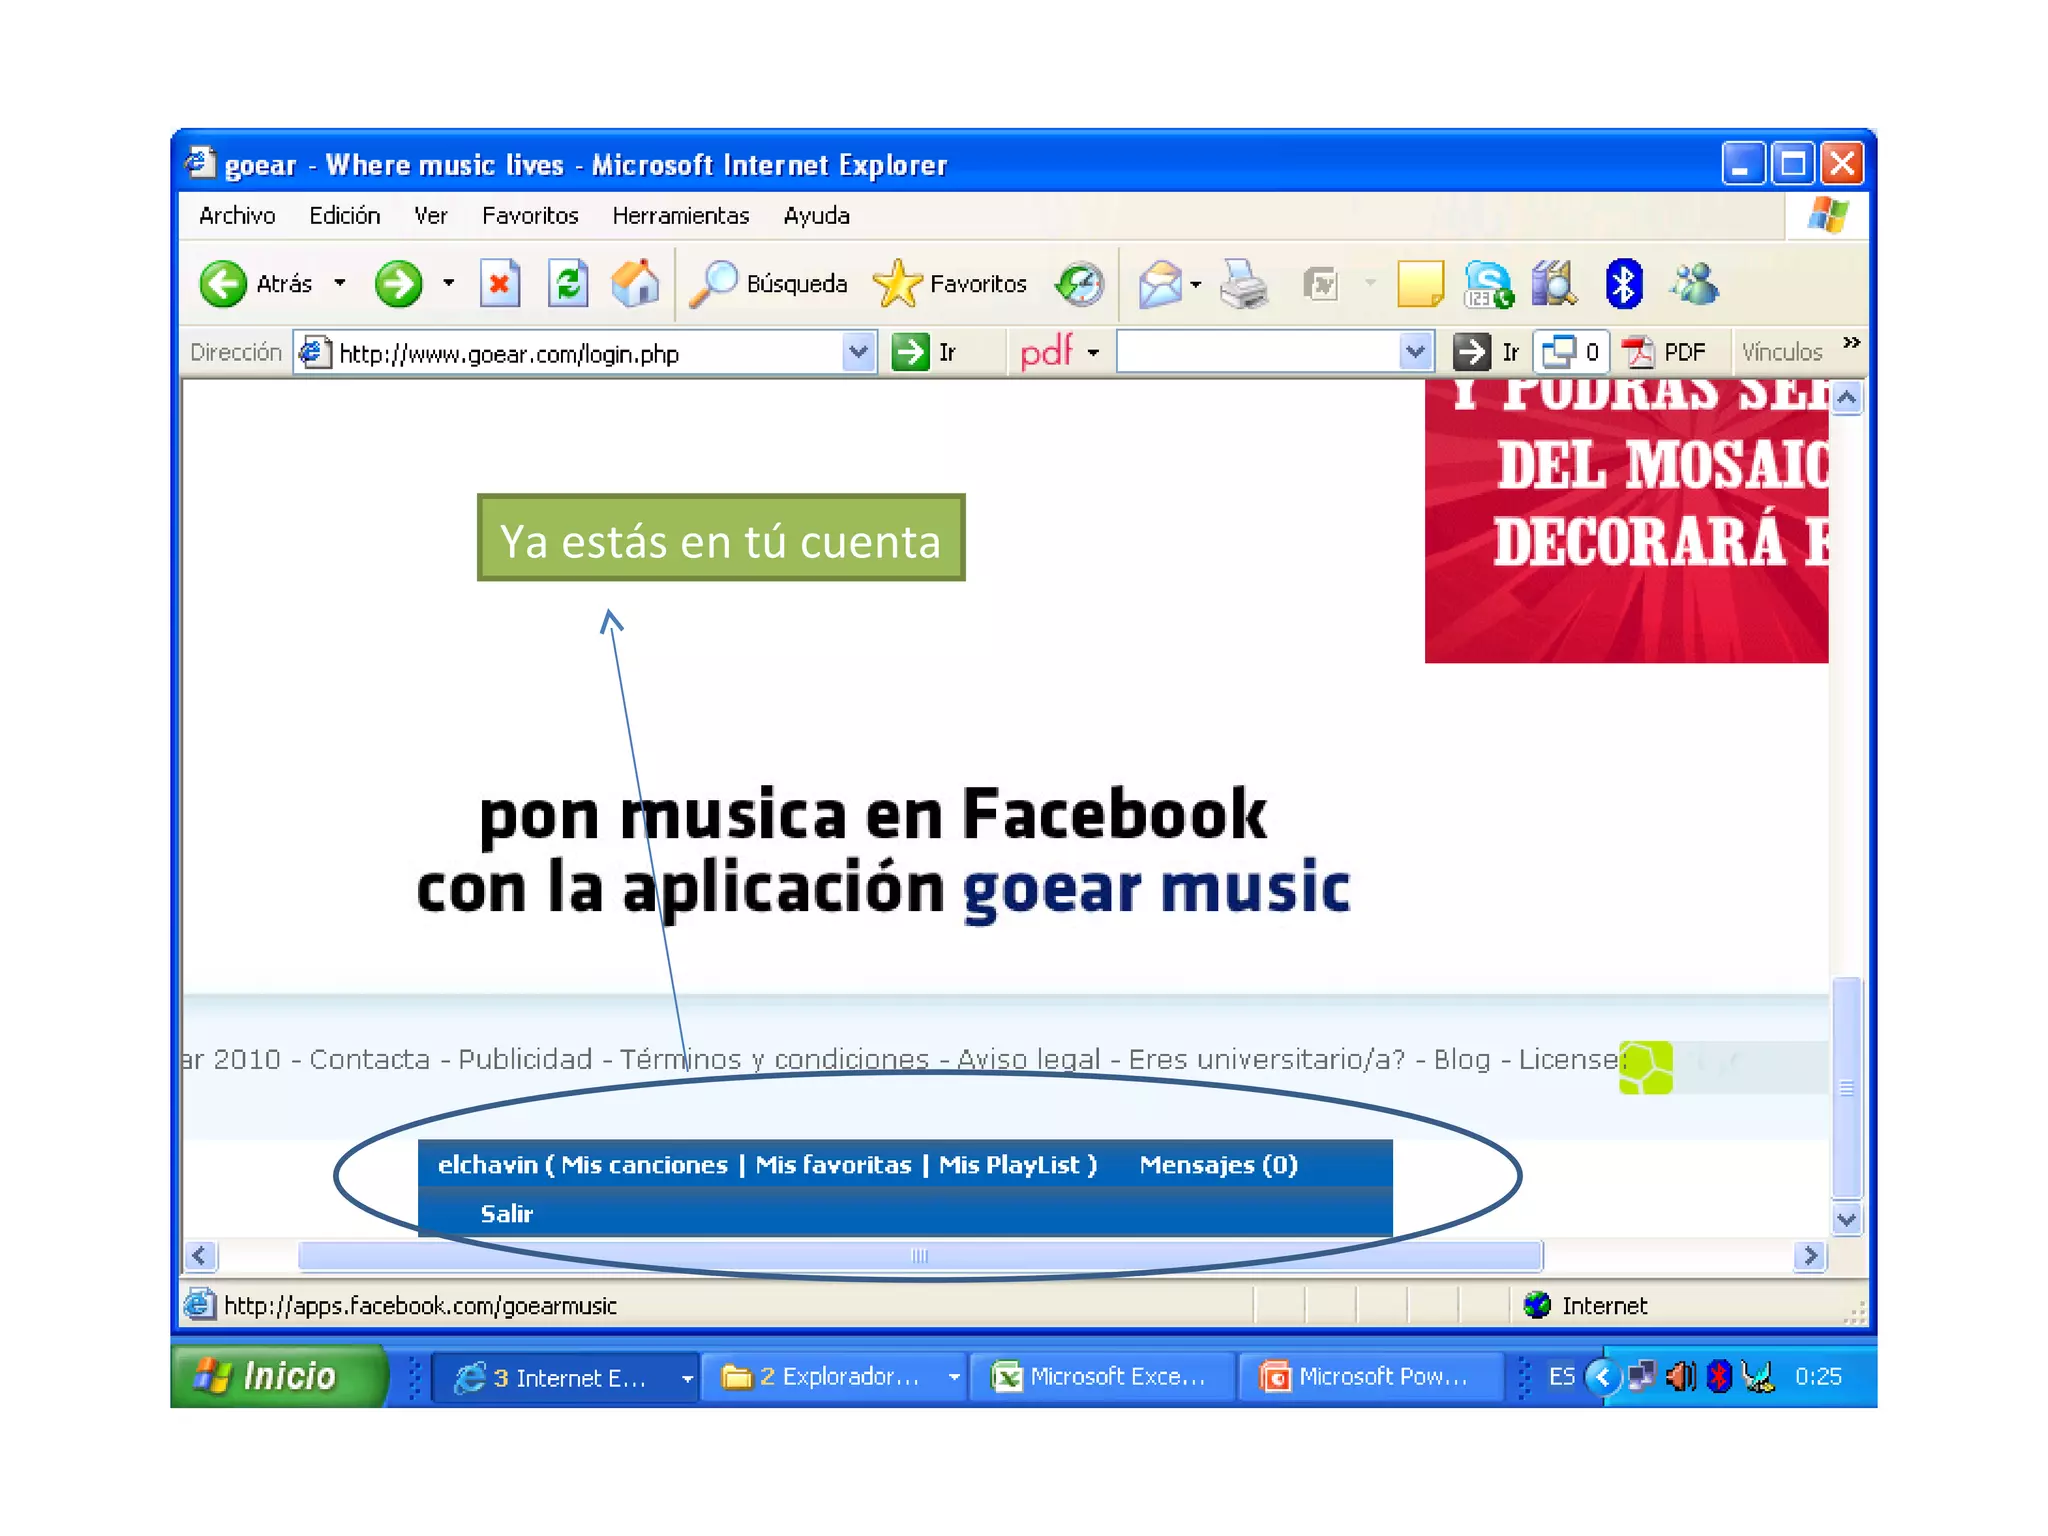Expand the Vínculos links chevron
This screenshot has height=1536, width=2048.
[x=1852, y=343]
